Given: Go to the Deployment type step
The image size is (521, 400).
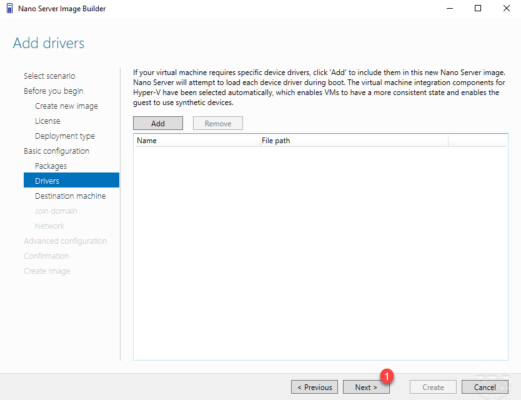Looking at the screenshot, I should pos(65,136).
